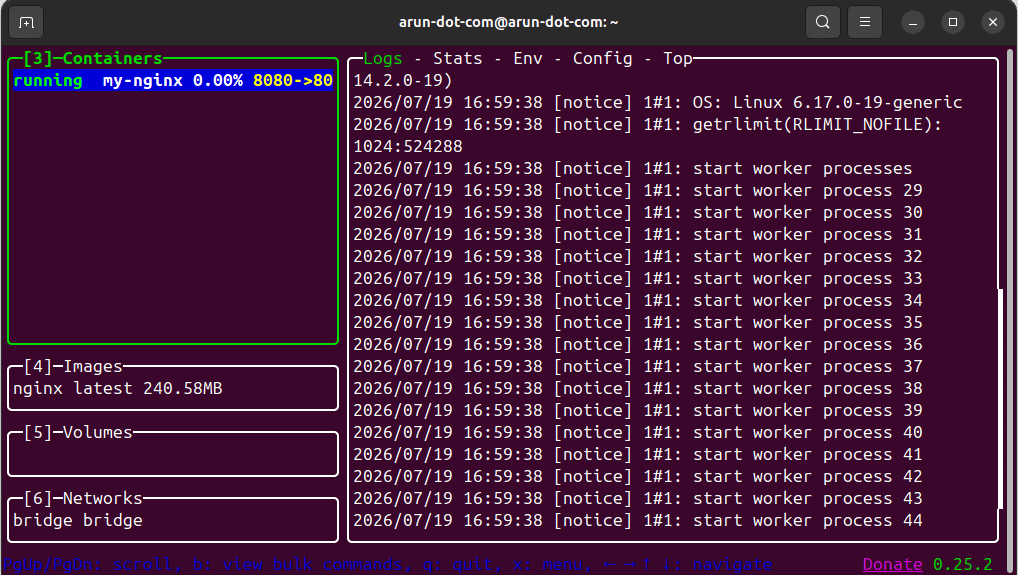1018x575 pixels.
Task: Click the '1024:524288' log line
Action: click(x=408, y=147)
